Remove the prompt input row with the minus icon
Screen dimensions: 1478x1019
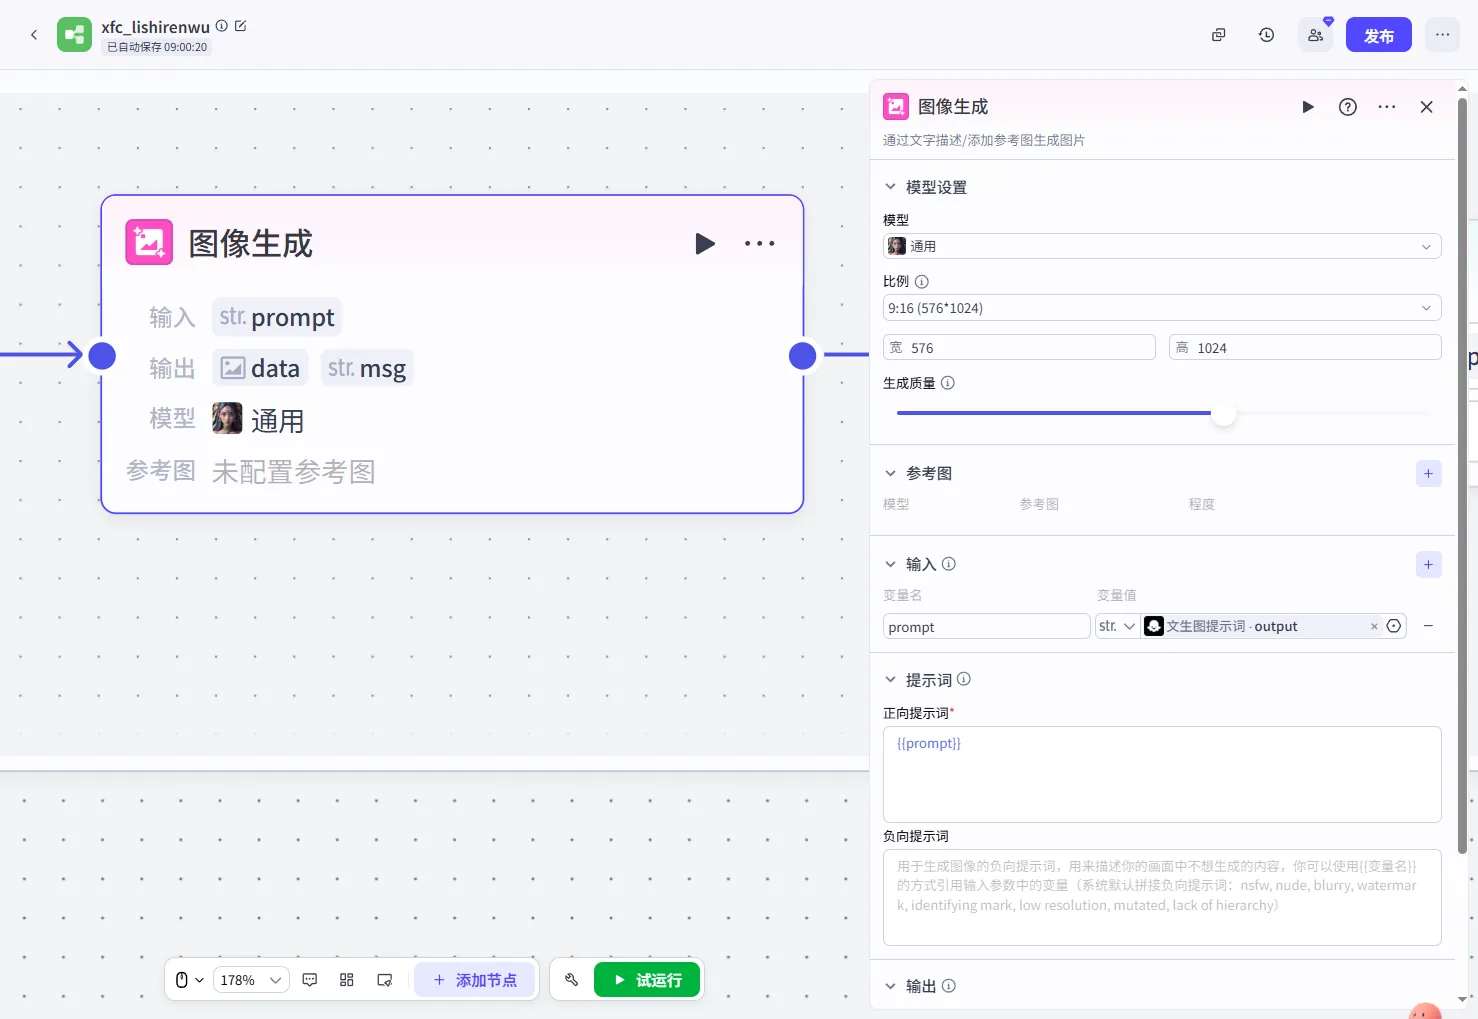(1428, 626)
